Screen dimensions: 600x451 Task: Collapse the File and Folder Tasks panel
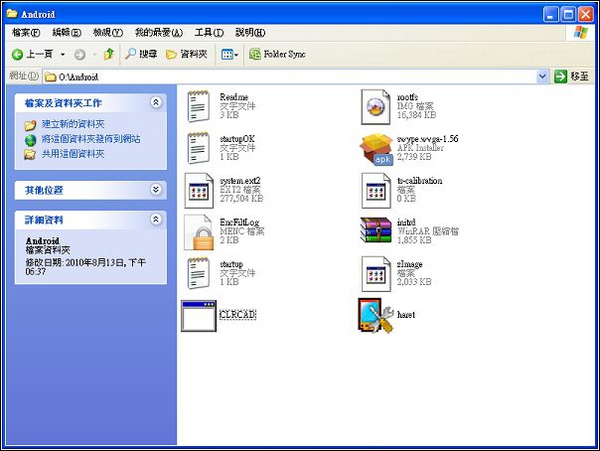point(156,102)
